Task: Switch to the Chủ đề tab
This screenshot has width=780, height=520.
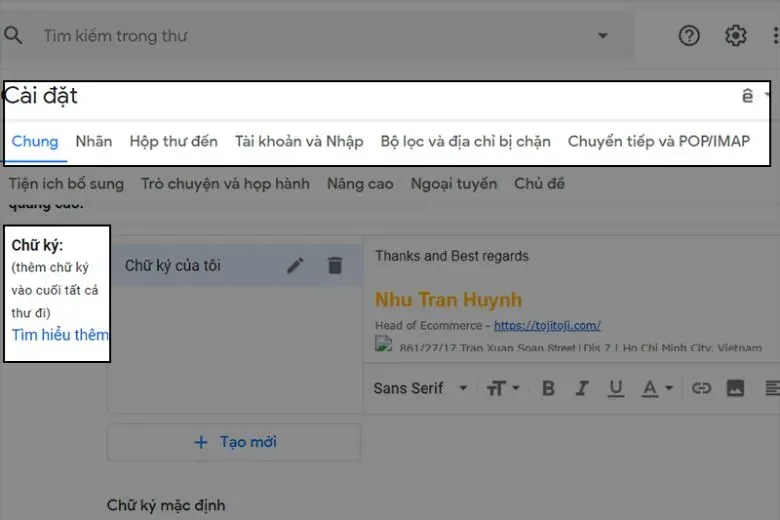Action: [539, 184]
